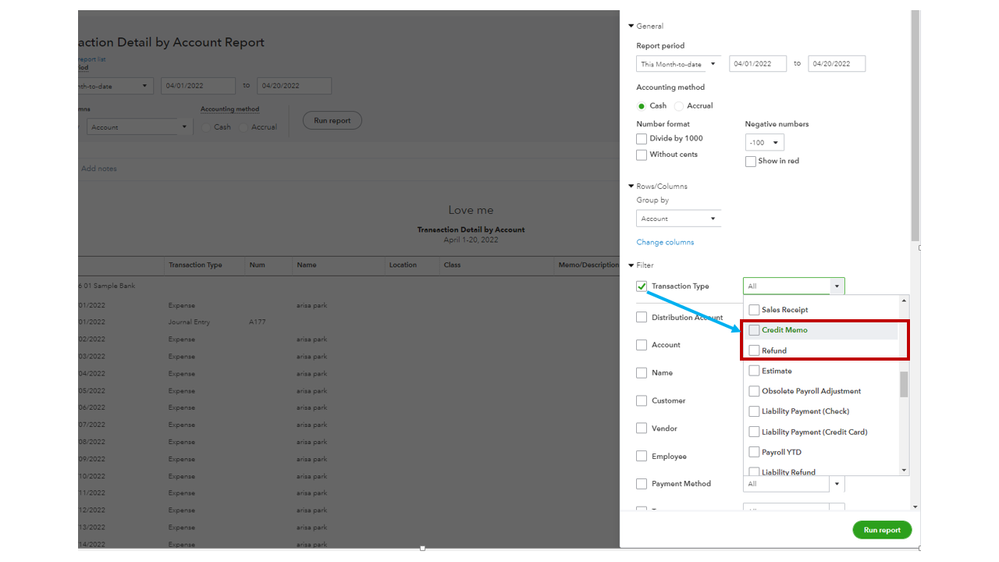Viewport: 999px width, 562px height.
Task: Check Credit Memo in the type list
Action: point(754,330)
